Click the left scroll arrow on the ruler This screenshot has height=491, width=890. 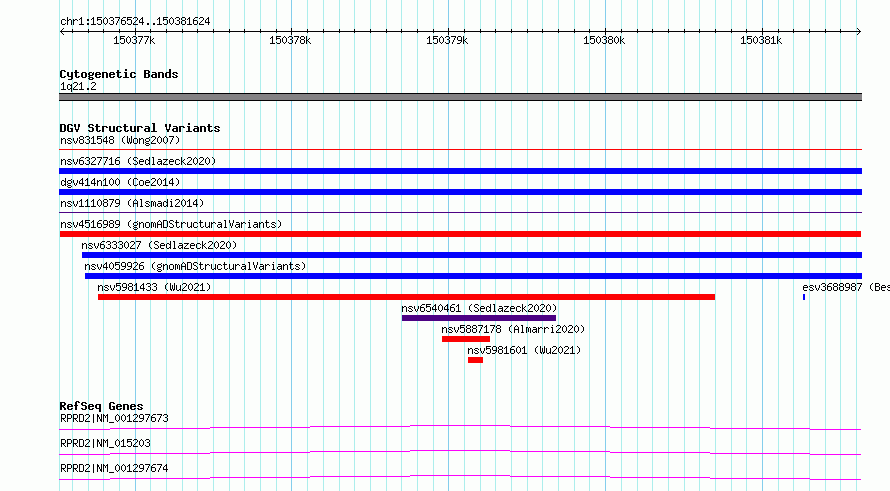[62, 32]
